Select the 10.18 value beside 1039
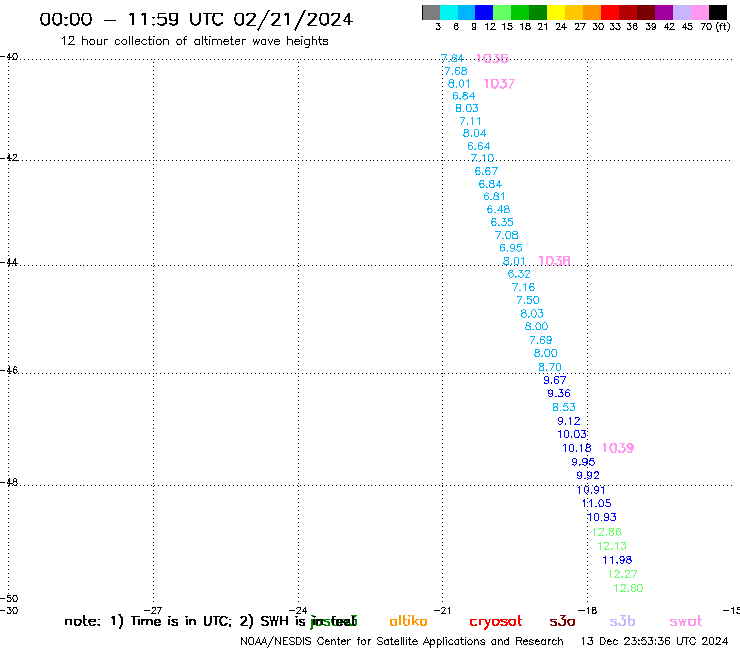This screenshot has width=740, height=650. (577, 448)
